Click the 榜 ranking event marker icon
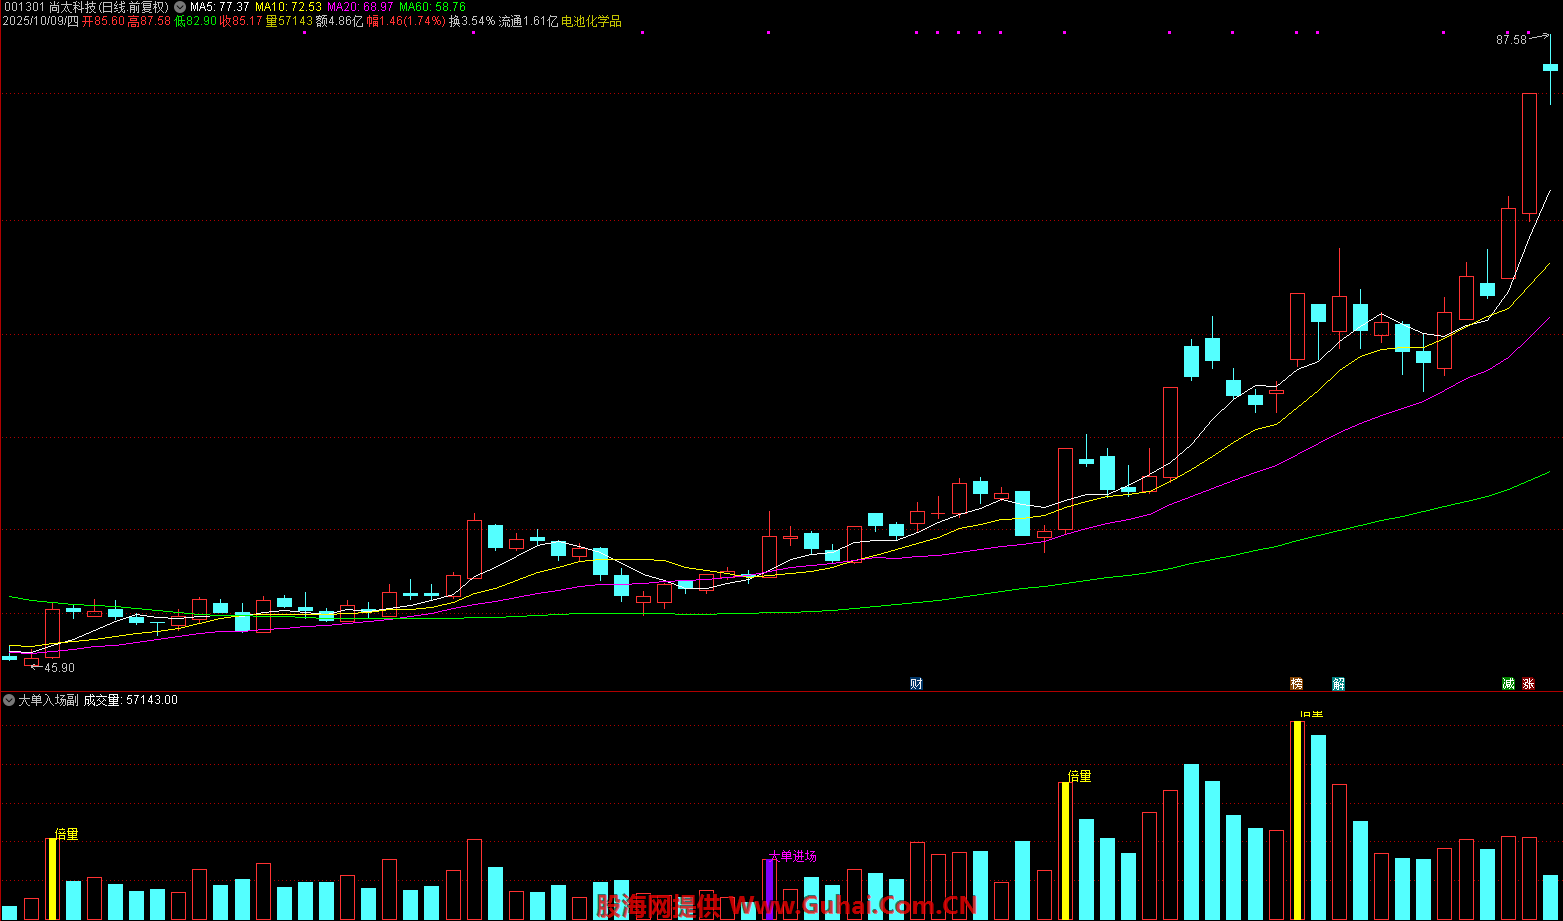1563x921 pixels. [x=1297, y=684]
